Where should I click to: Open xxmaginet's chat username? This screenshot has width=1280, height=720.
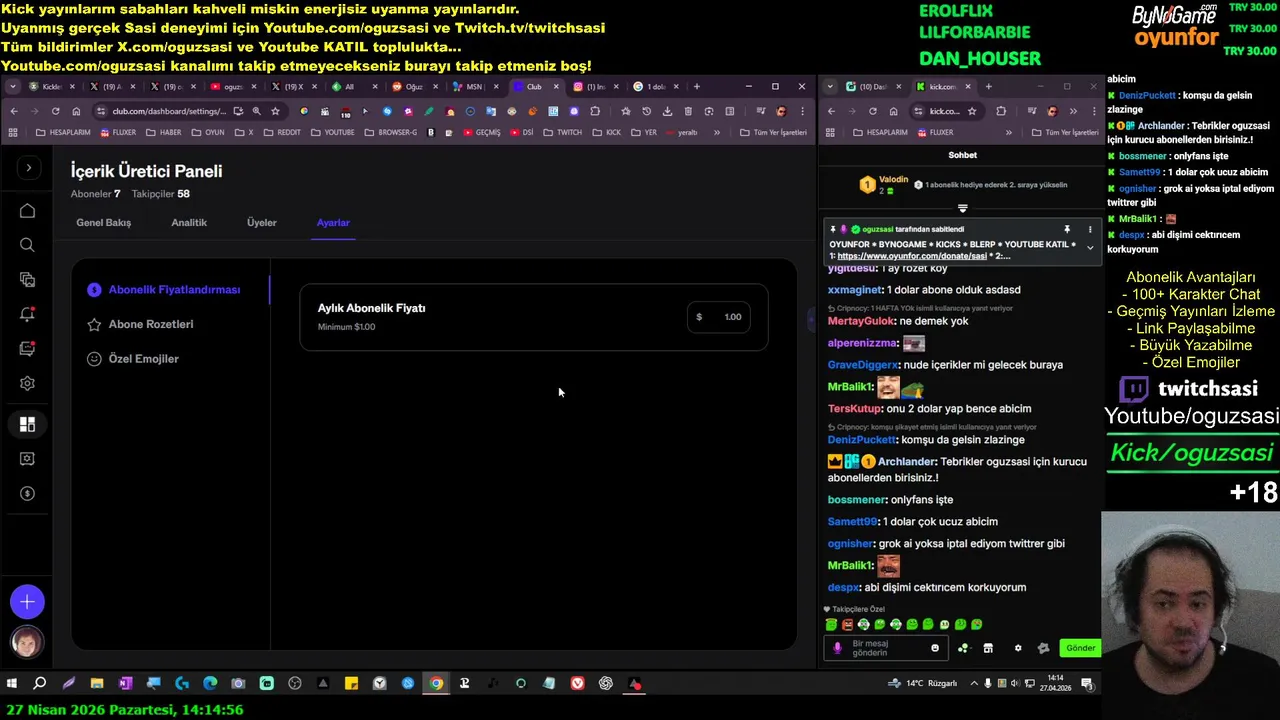click(x=854, y=290)
